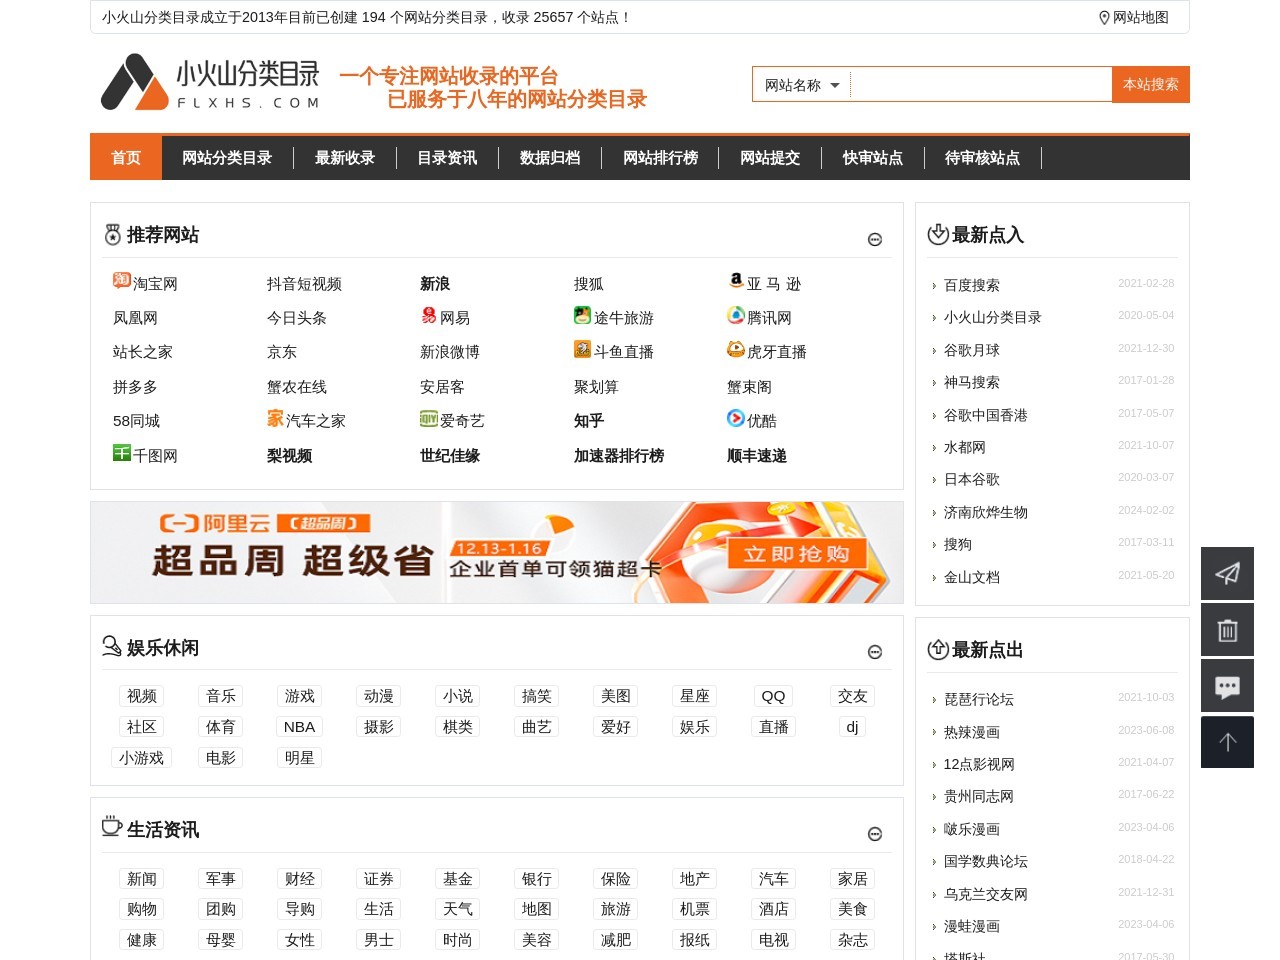1280x960 pixels.
Task: Click the Youku play icon
Action: pyautogui.click(x=736, y=419)
